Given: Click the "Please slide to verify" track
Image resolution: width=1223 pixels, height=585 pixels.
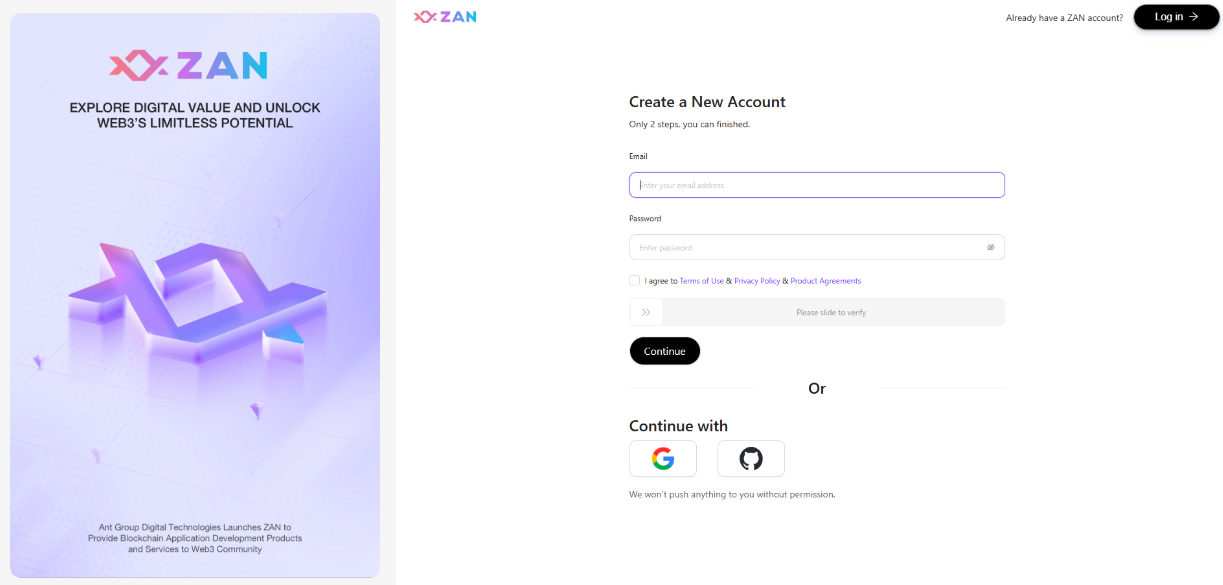Looking at the screenshot, I should [831, 312].
